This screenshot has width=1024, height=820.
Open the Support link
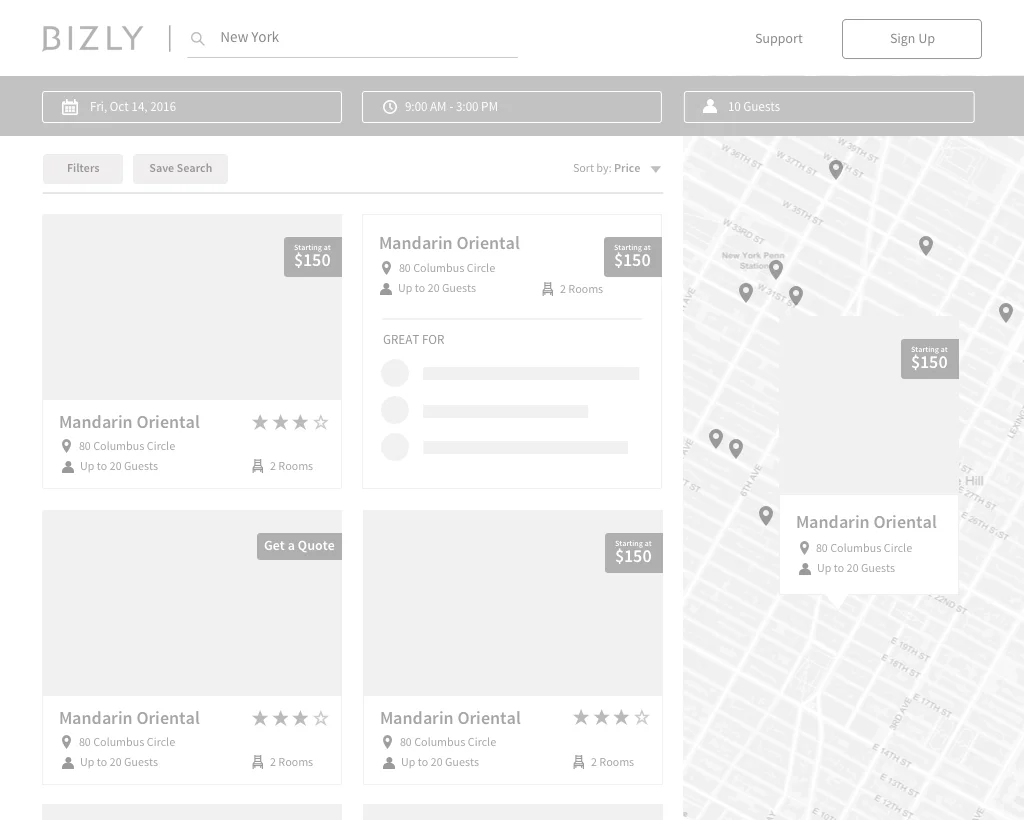tap(778, 39)
